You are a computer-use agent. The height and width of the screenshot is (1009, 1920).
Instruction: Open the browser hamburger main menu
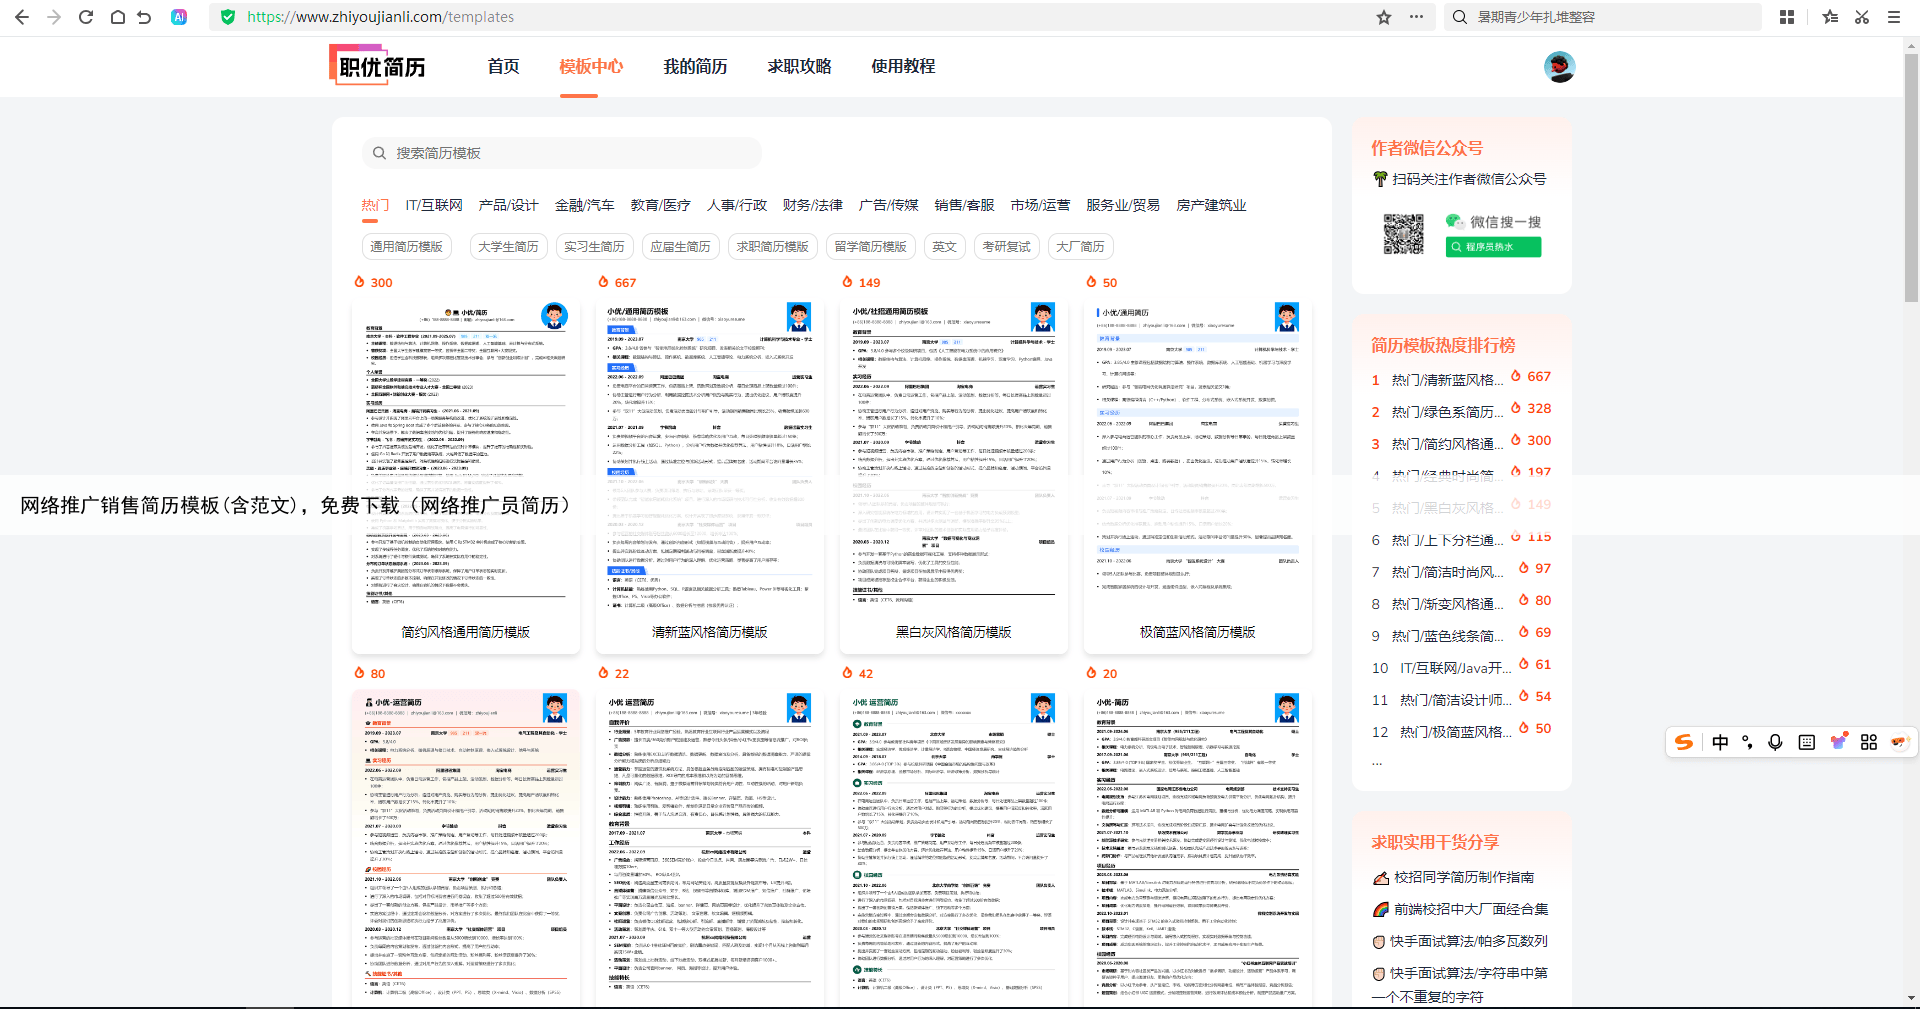[x=1894, y=17]
